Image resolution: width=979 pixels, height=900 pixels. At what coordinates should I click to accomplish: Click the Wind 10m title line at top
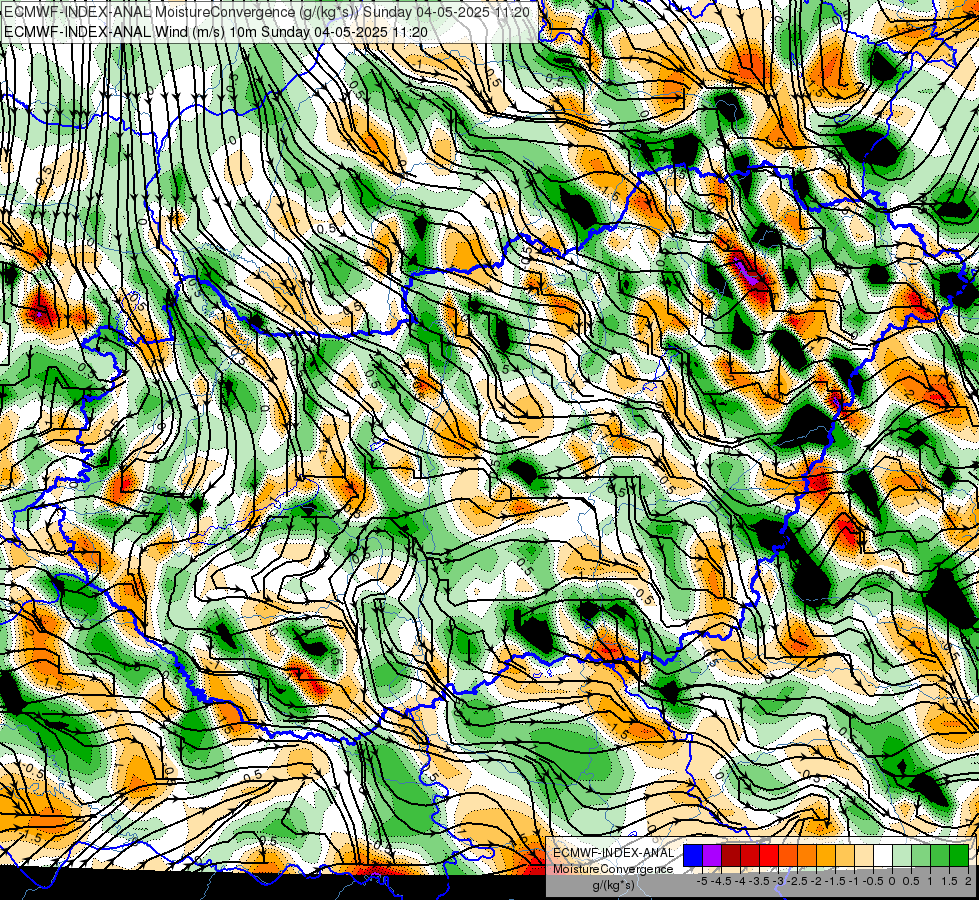(x=215, y=31)
